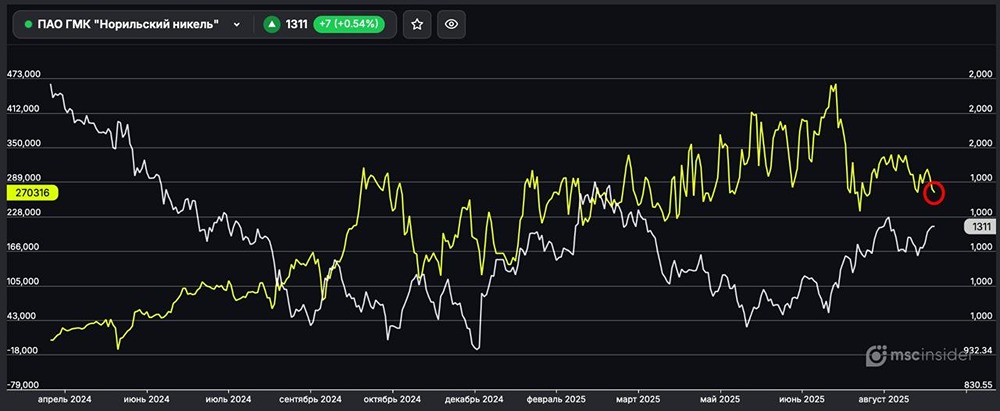Click the +7 (+0.54%) change badge

348,24
